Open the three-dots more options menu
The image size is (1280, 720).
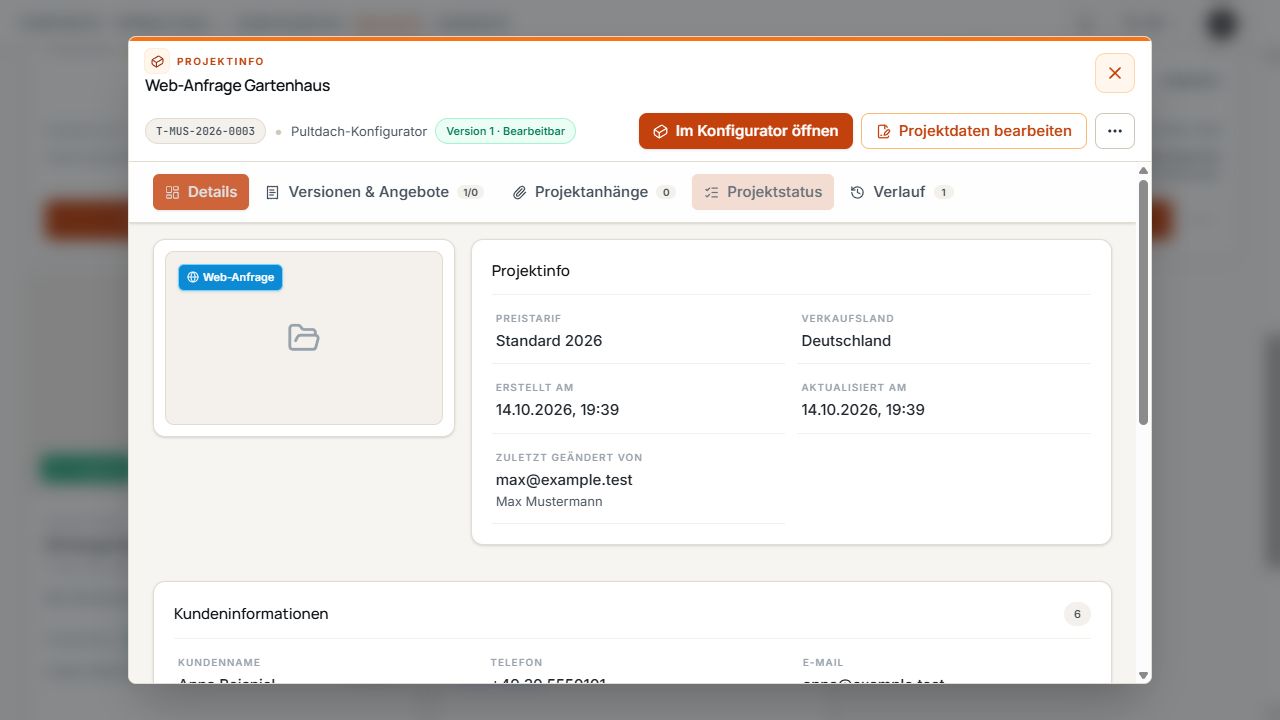[x=1115, y=131]
